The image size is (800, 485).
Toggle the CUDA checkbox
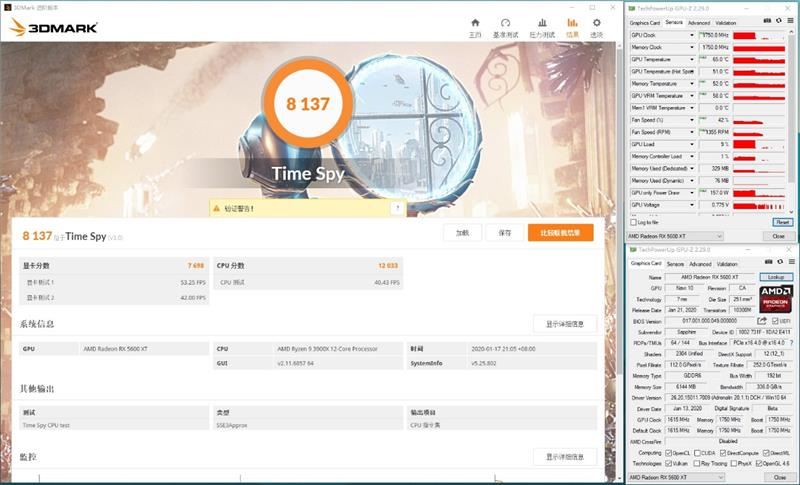tap(697, 453)
